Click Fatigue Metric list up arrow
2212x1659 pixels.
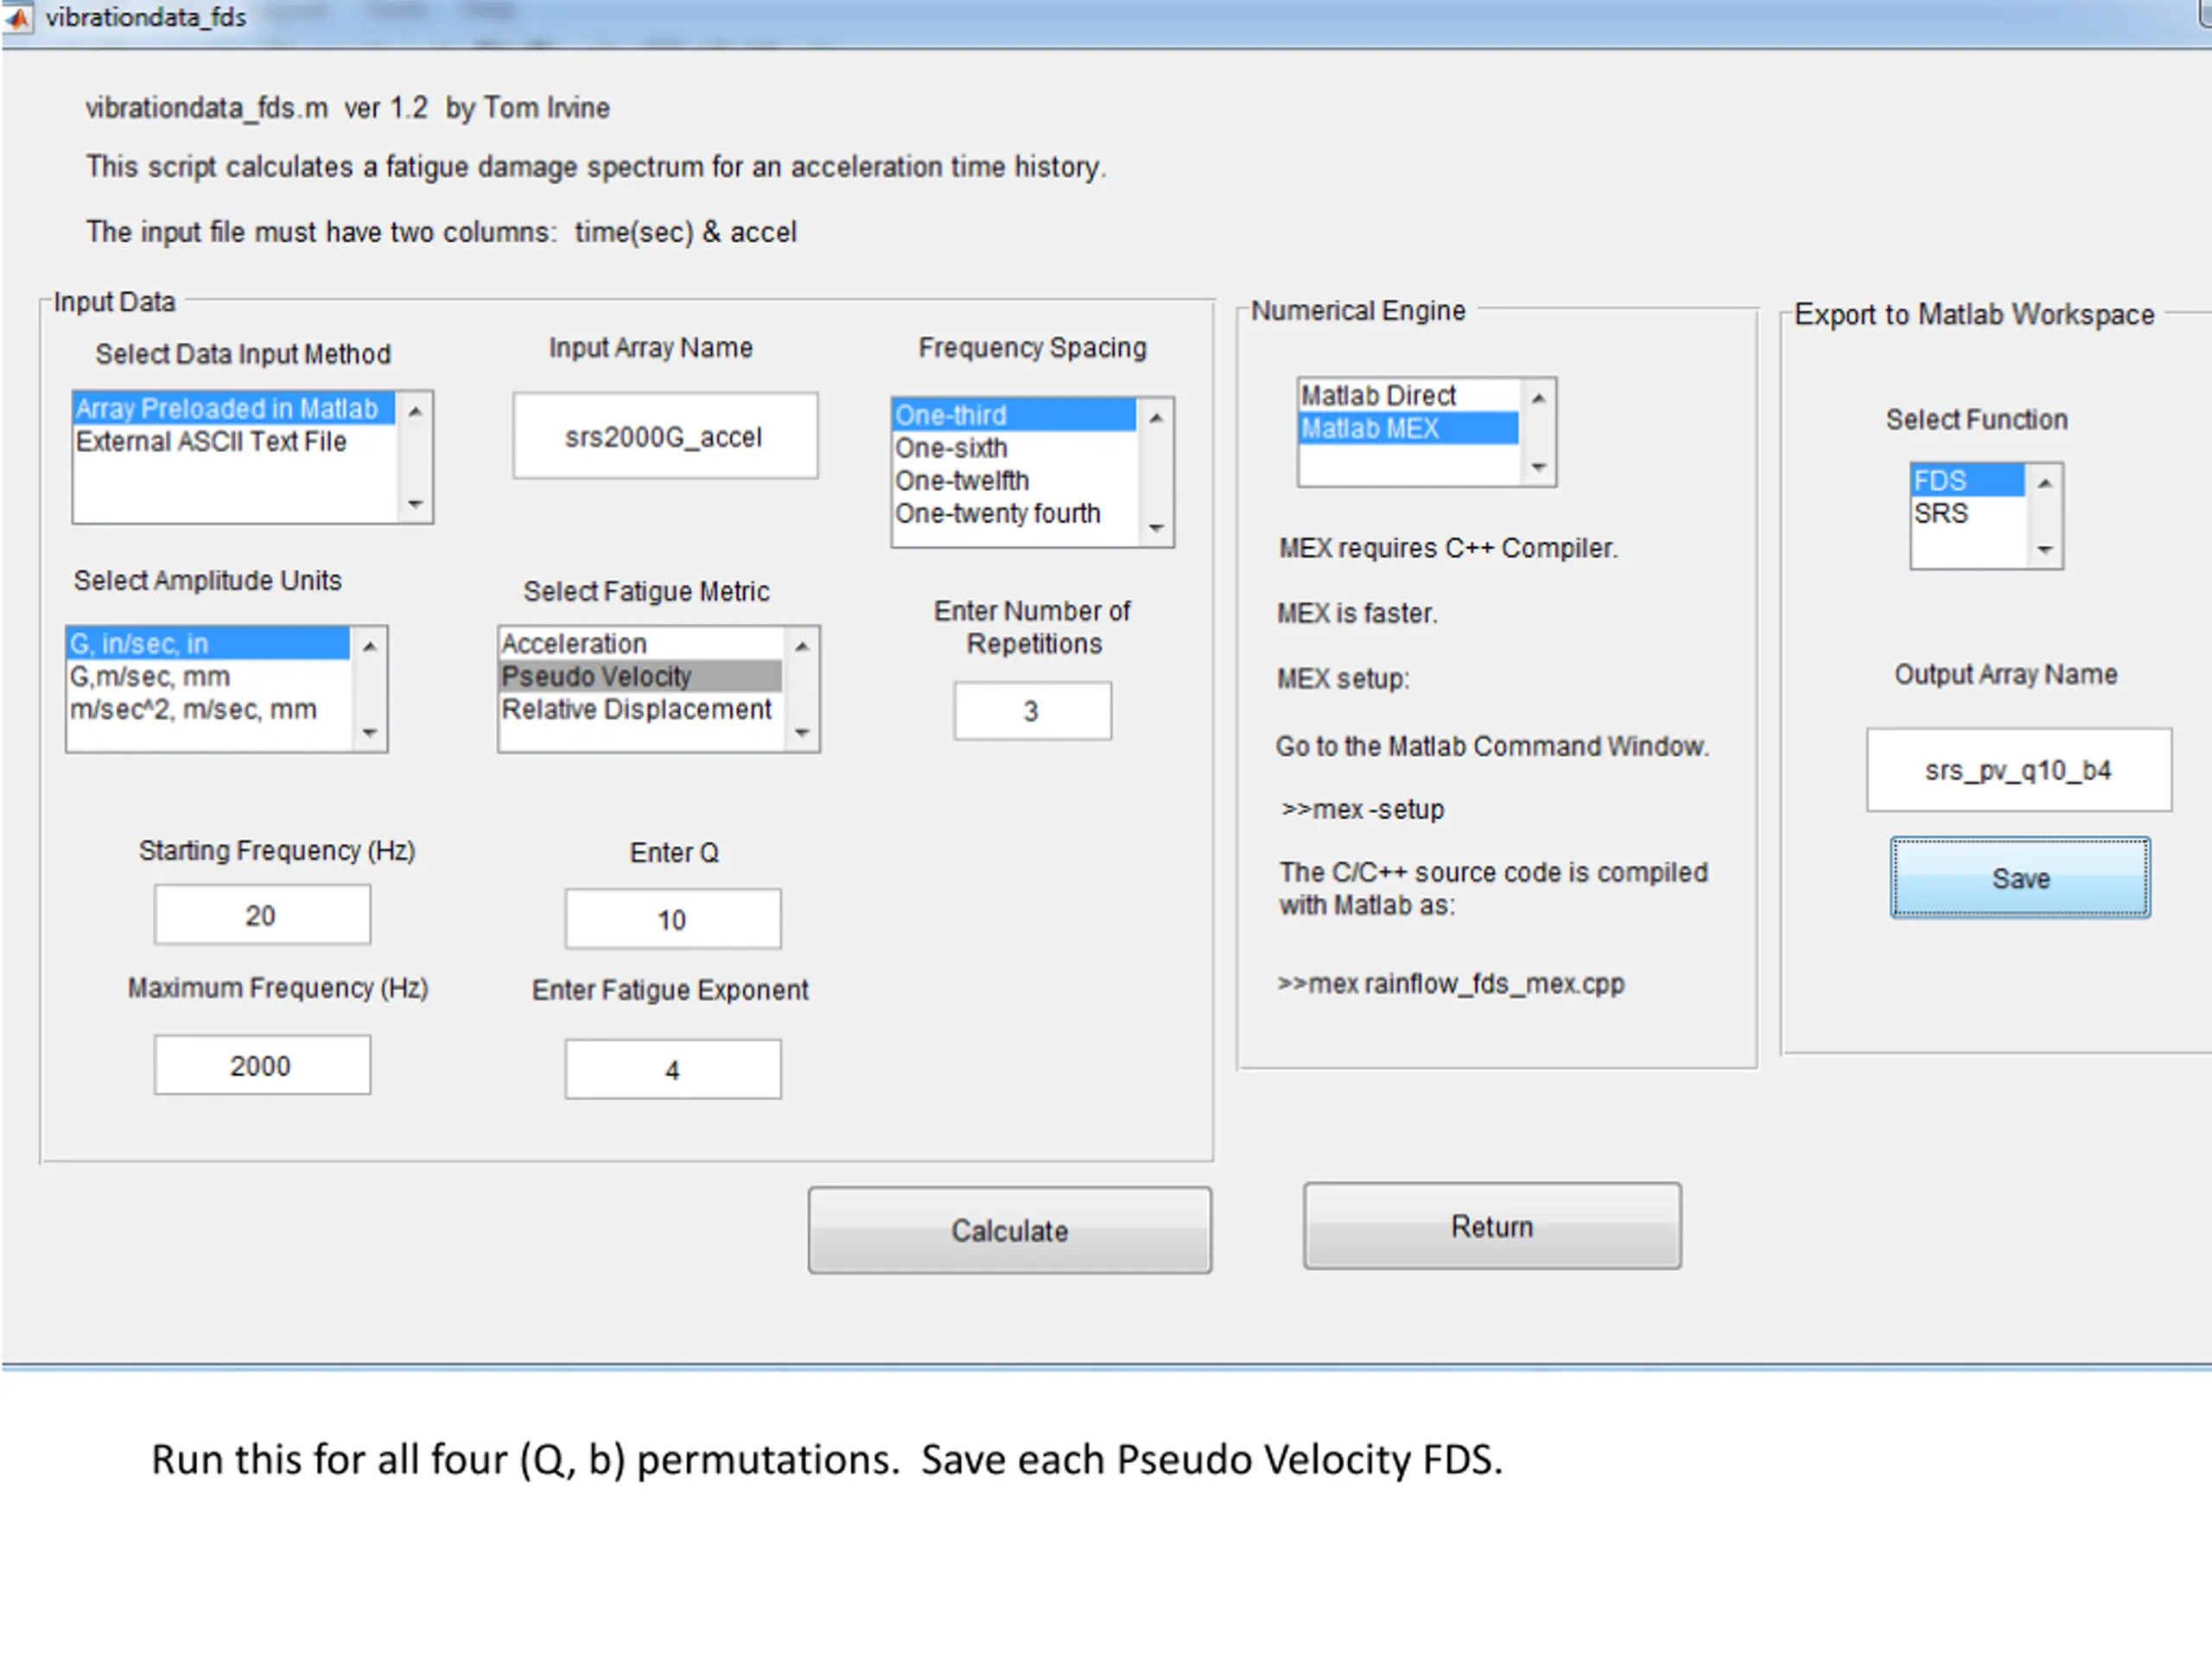[x=802, y=646]
